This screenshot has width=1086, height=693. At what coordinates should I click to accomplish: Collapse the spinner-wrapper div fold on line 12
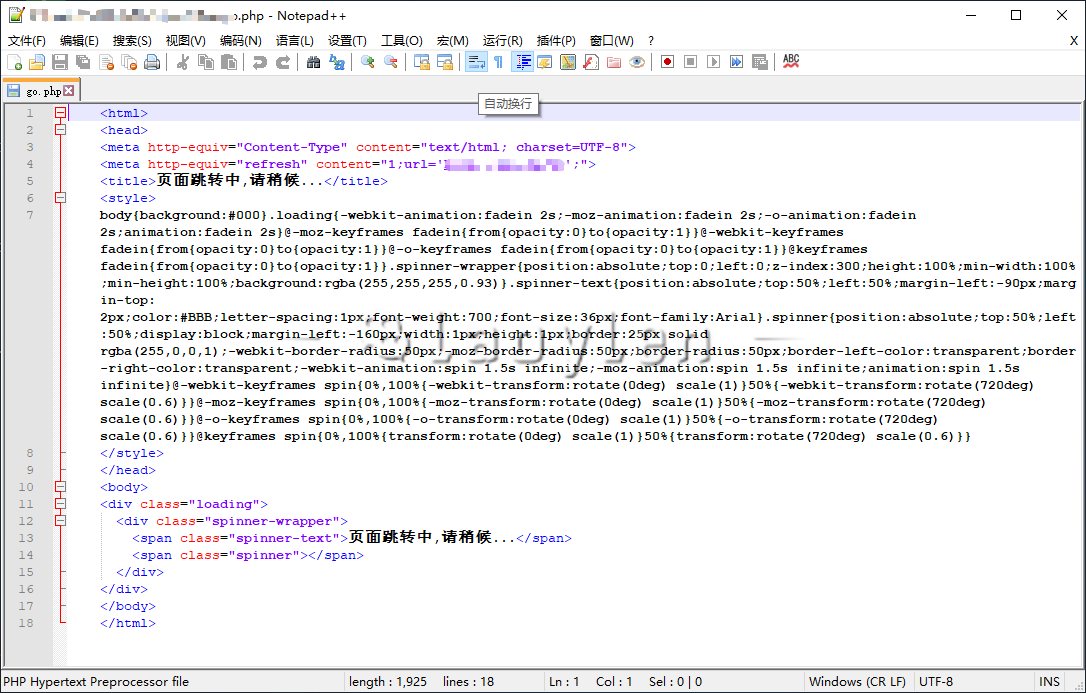(x=60, y=521)
